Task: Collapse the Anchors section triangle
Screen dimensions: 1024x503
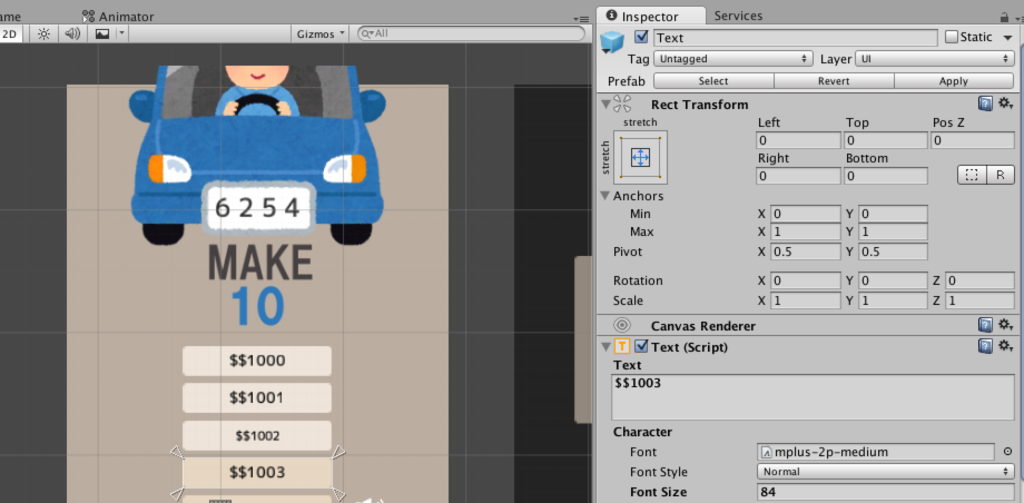Action: (x=605, y=196)
